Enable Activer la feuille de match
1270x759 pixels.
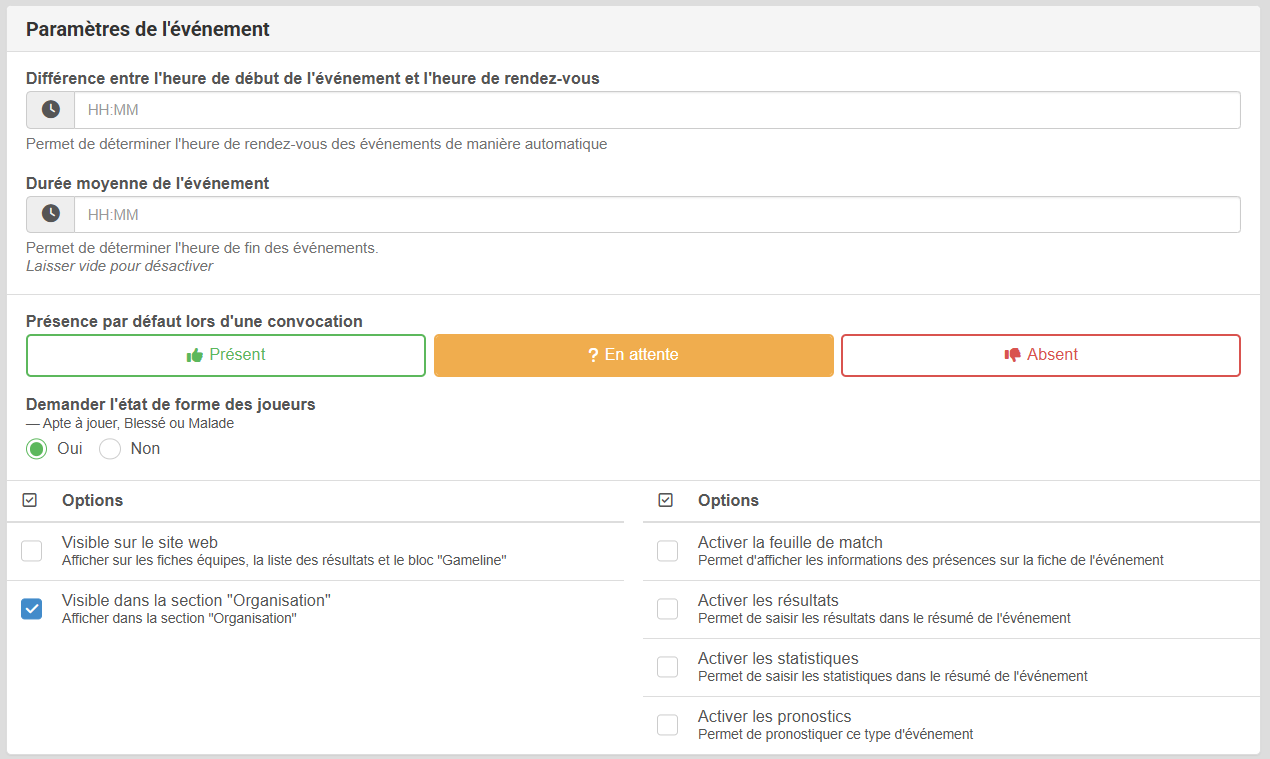(x=667, y=551)
